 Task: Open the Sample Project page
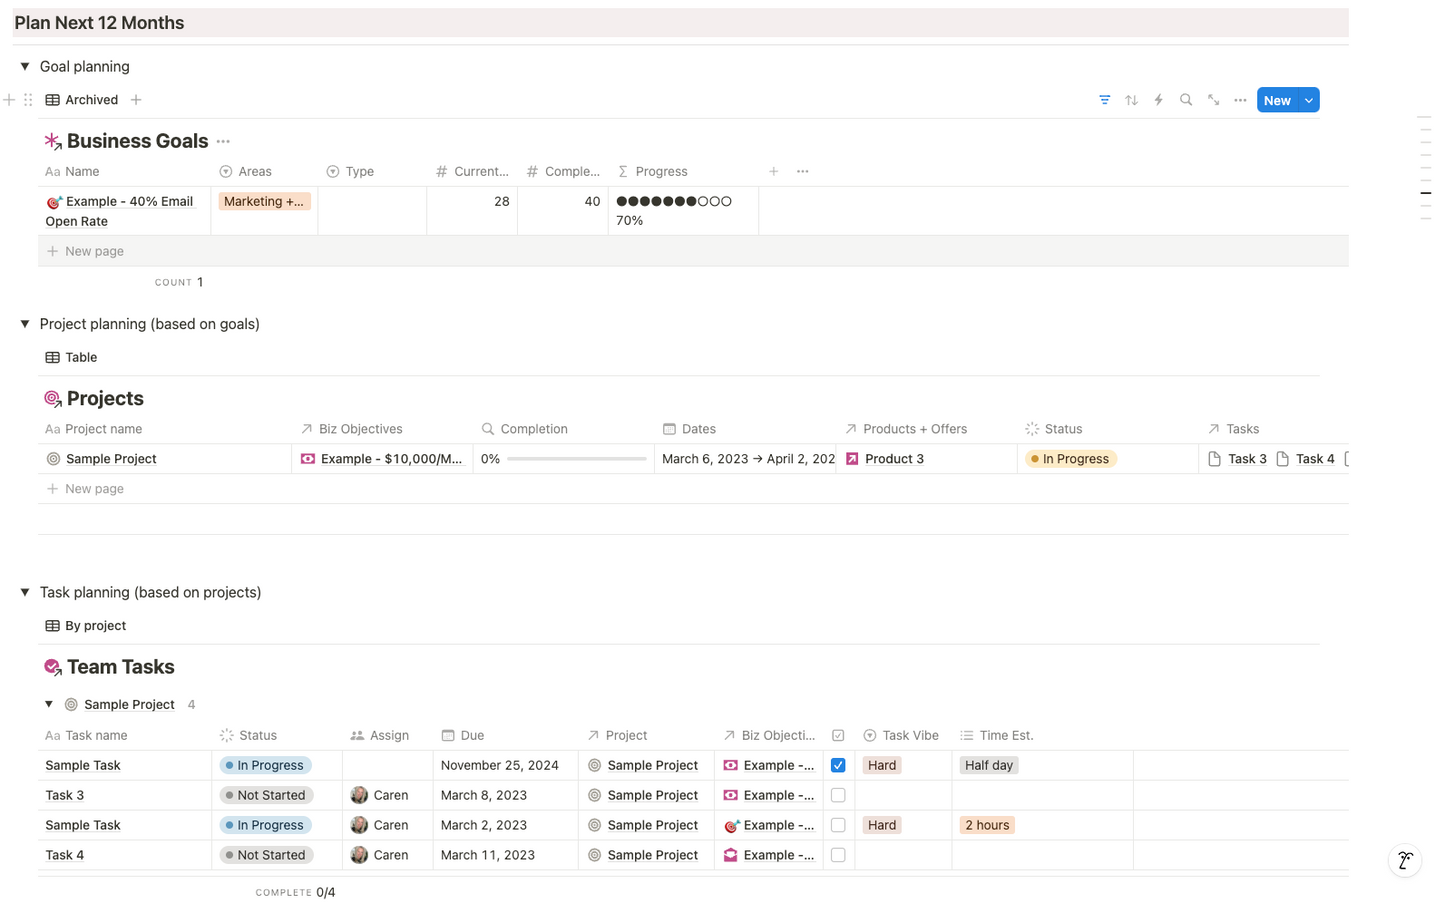(111, 459)
